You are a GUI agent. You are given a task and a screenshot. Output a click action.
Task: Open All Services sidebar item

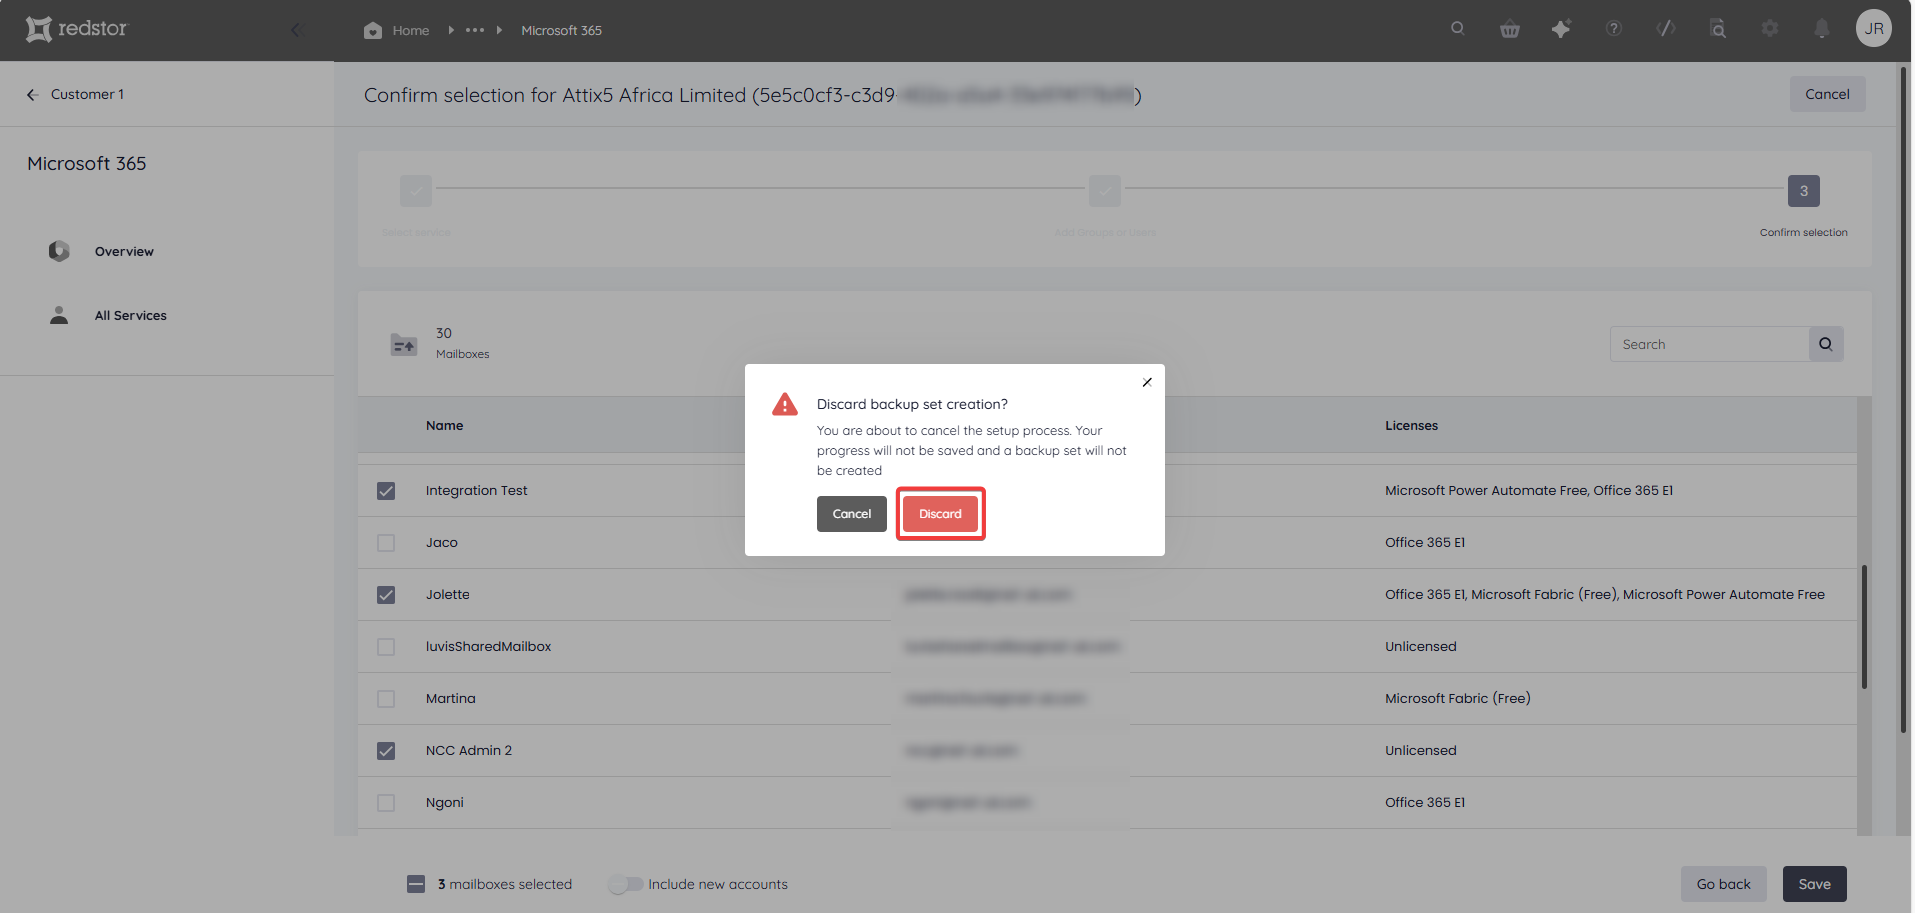click(131, 316)
